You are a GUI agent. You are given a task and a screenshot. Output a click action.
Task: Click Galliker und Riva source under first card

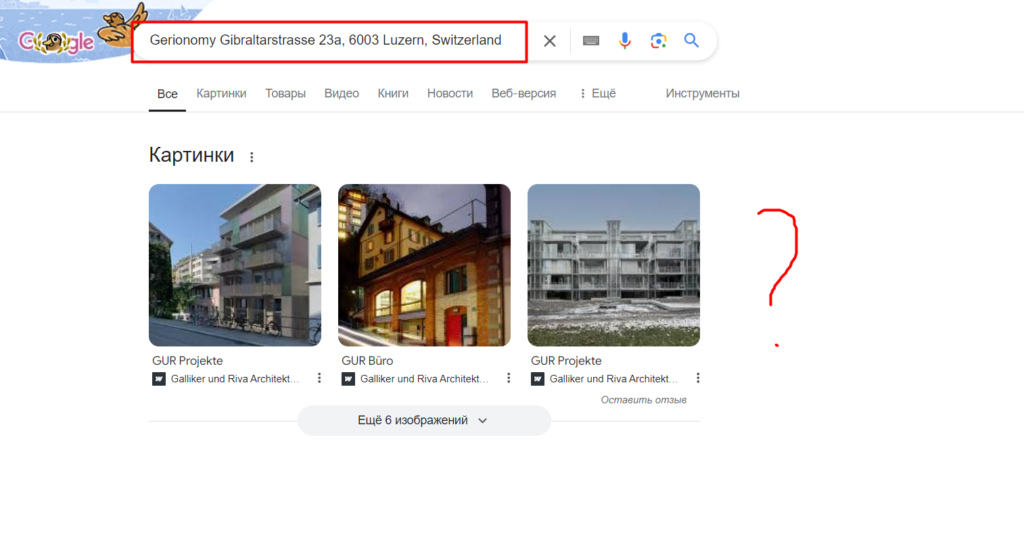pos(235,379)
